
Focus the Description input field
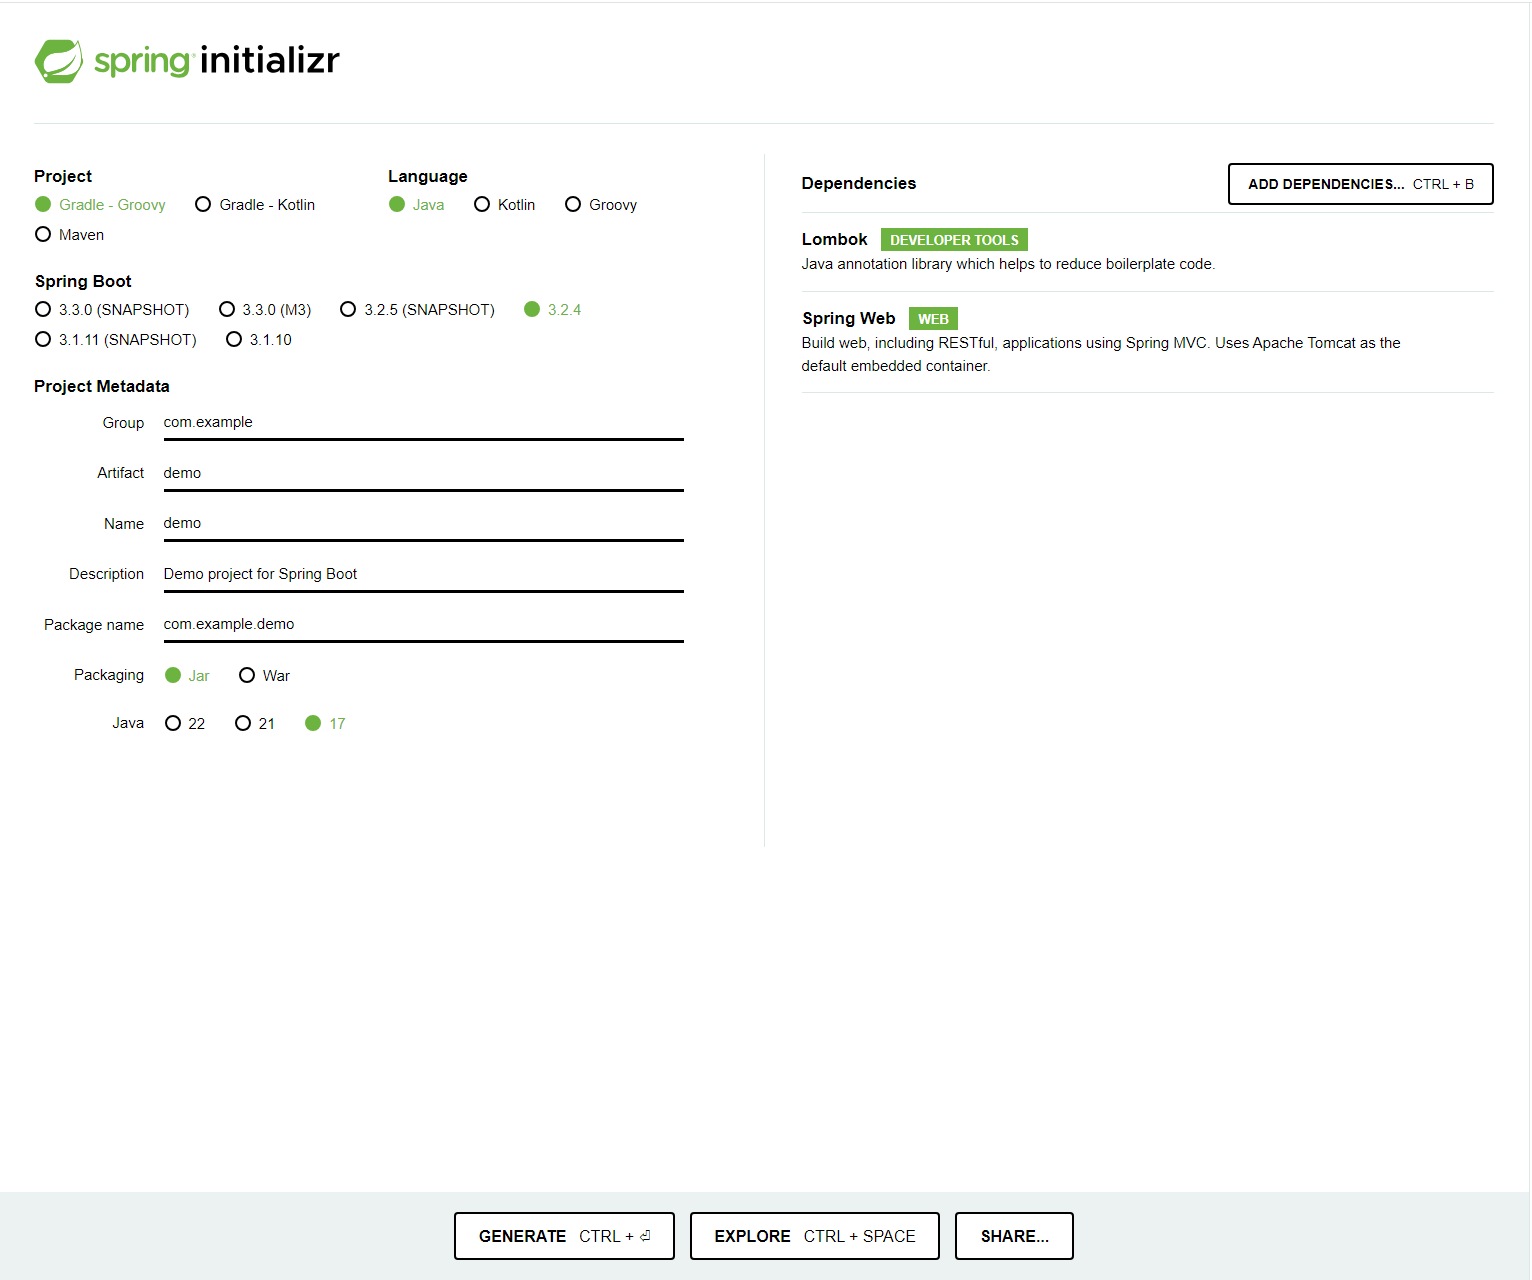[x=424, y=574]
